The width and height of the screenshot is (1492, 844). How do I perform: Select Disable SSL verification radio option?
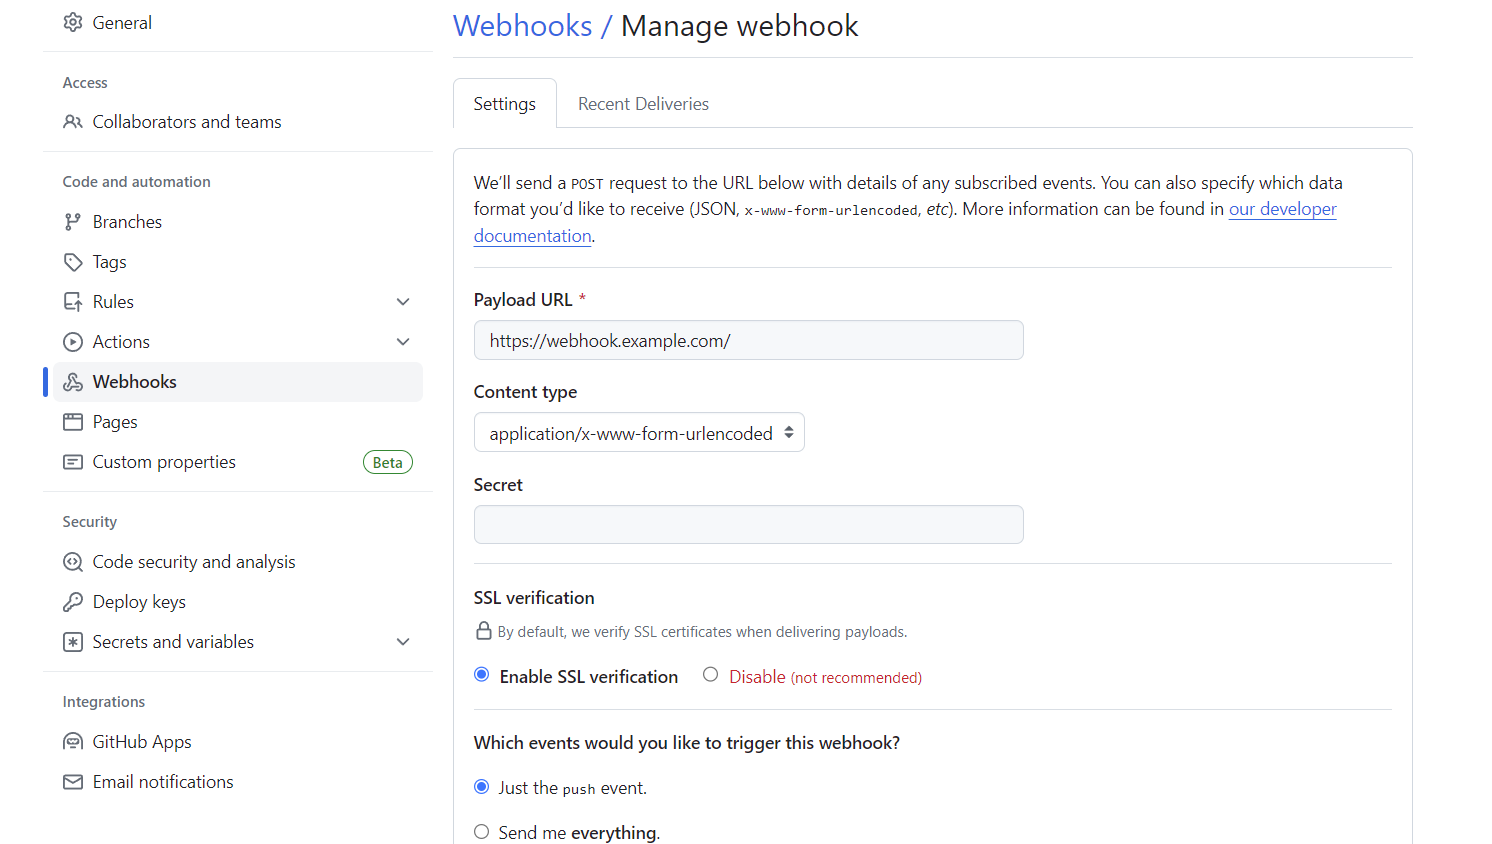point(711,675)
